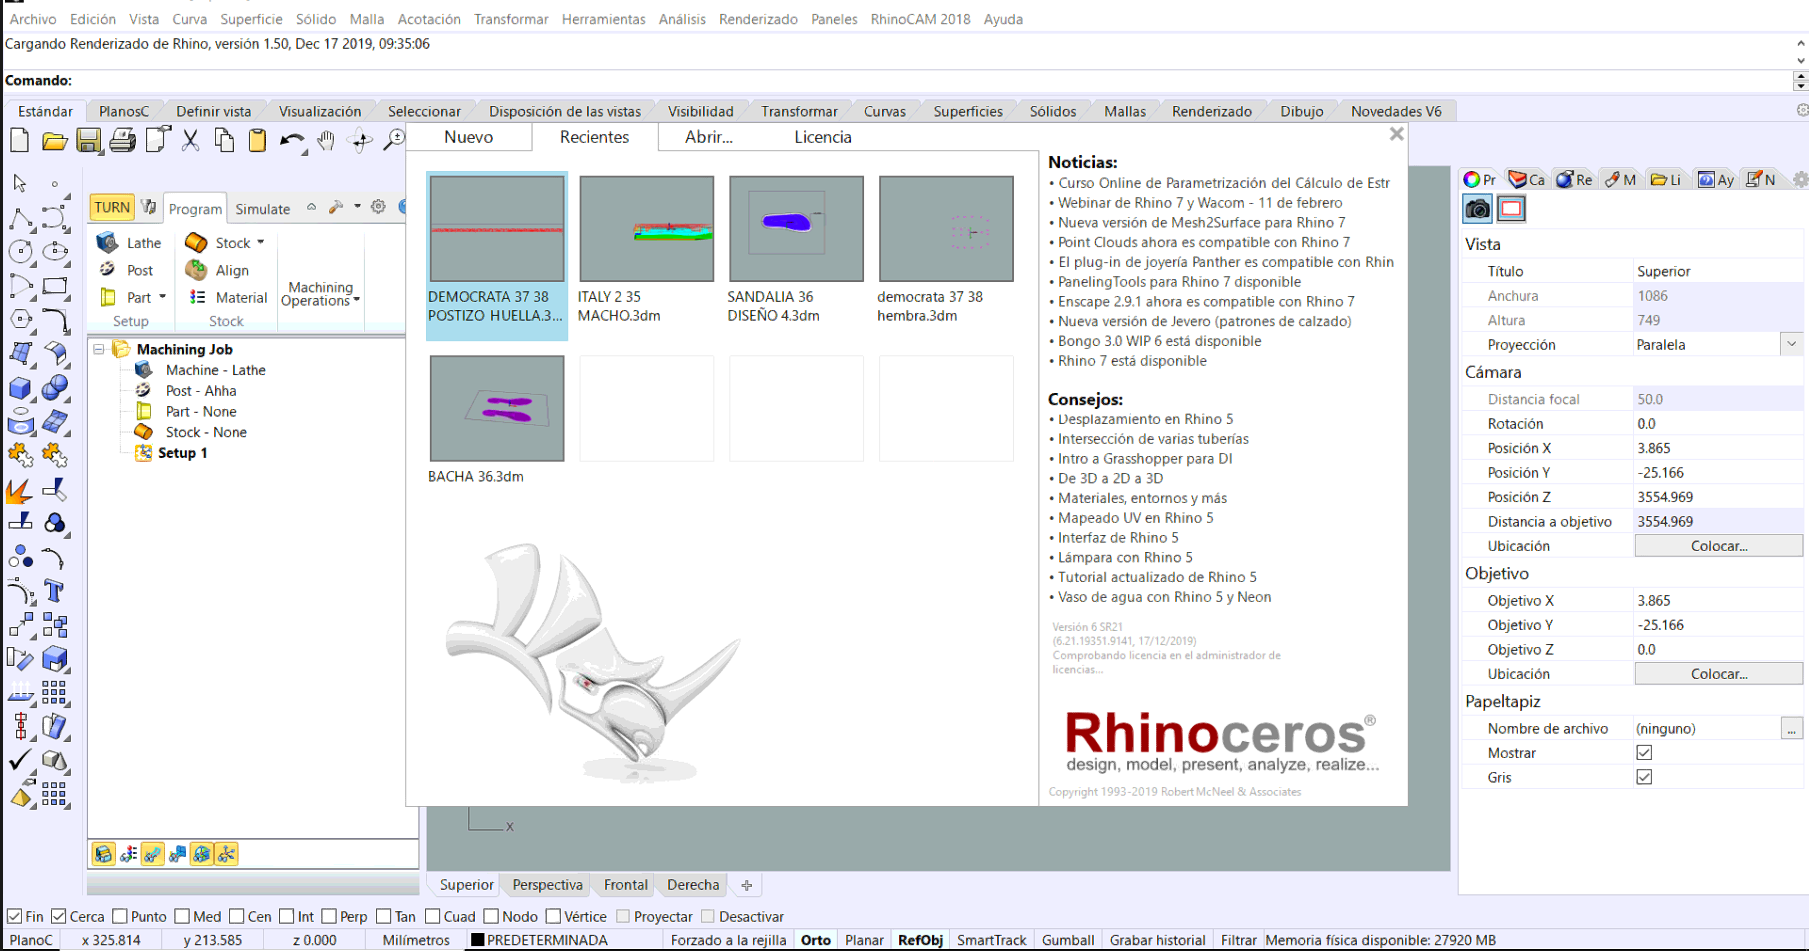
Task: Click Colocar button for camera Ubicación
Action: (x=1718, y=546)
